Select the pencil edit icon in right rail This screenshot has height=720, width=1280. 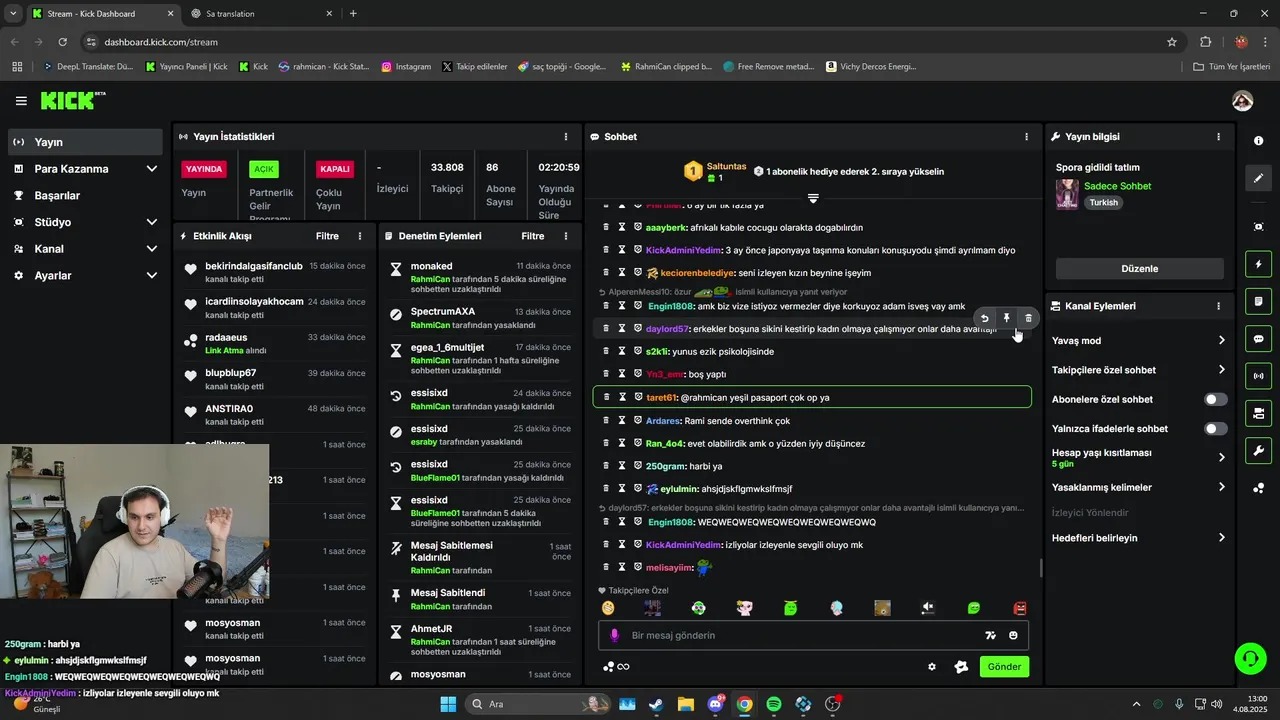click(x=1259, y=178)
